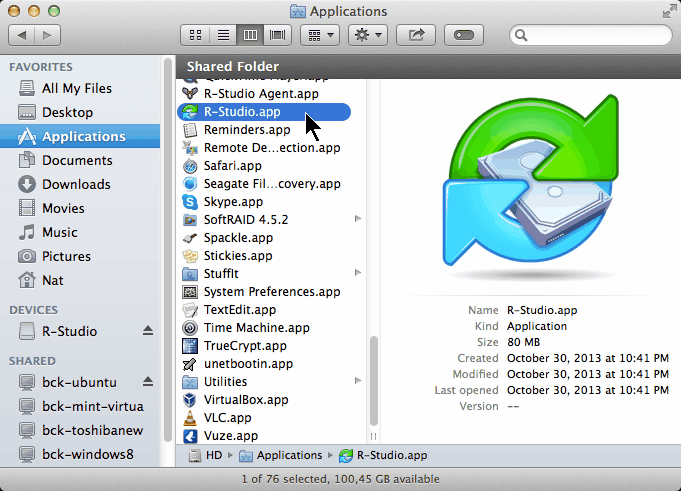
Task: Select the StuffIt folder icon
Action: [x=190, y=274]
